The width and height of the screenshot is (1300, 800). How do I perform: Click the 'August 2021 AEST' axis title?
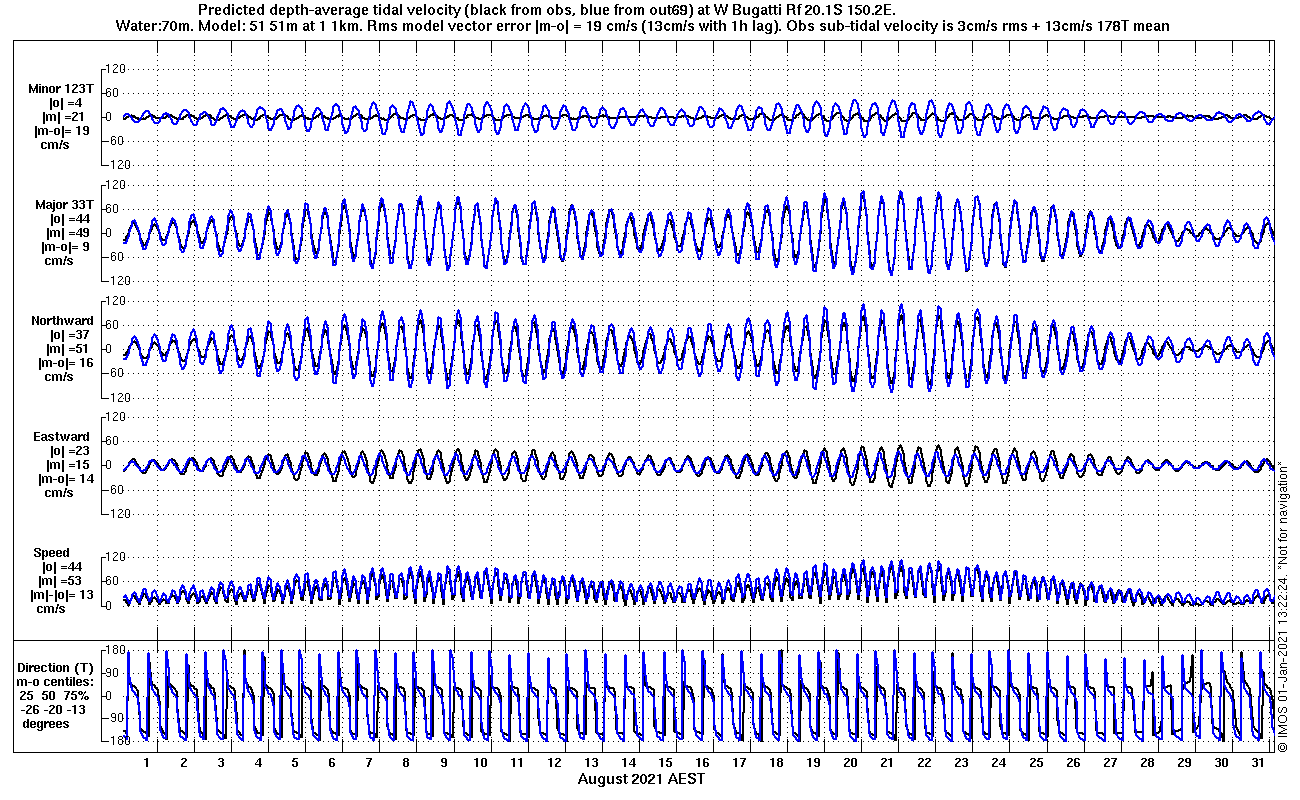click(641, 778)
